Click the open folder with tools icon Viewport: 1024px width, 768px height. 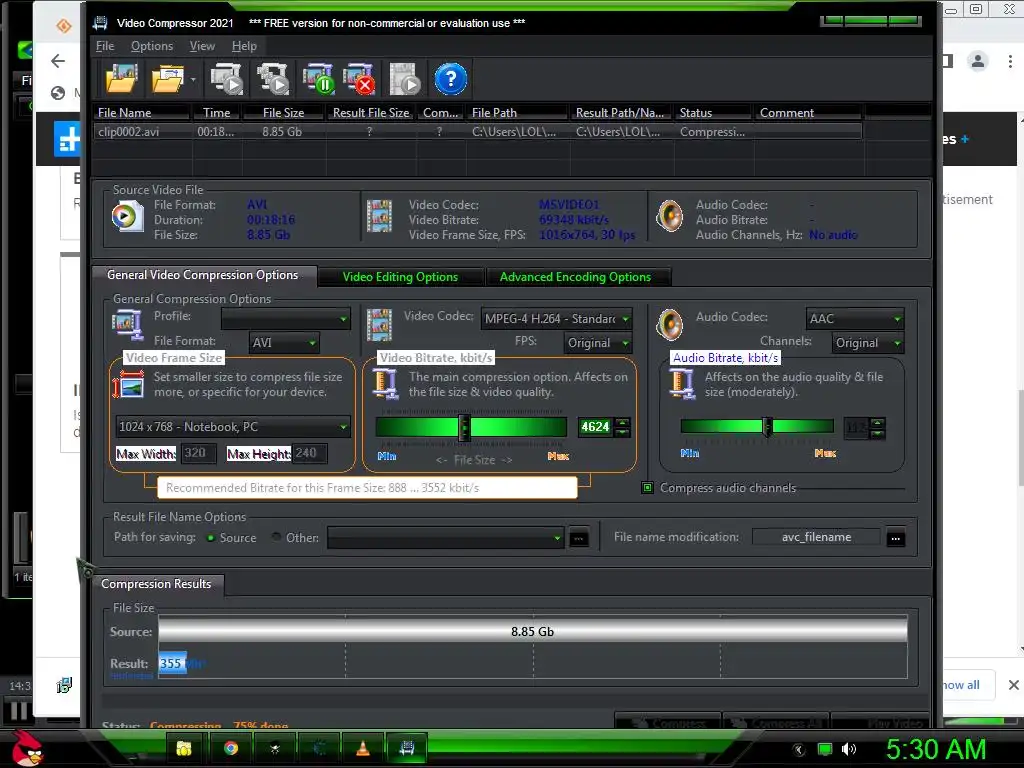coord(168,79)
